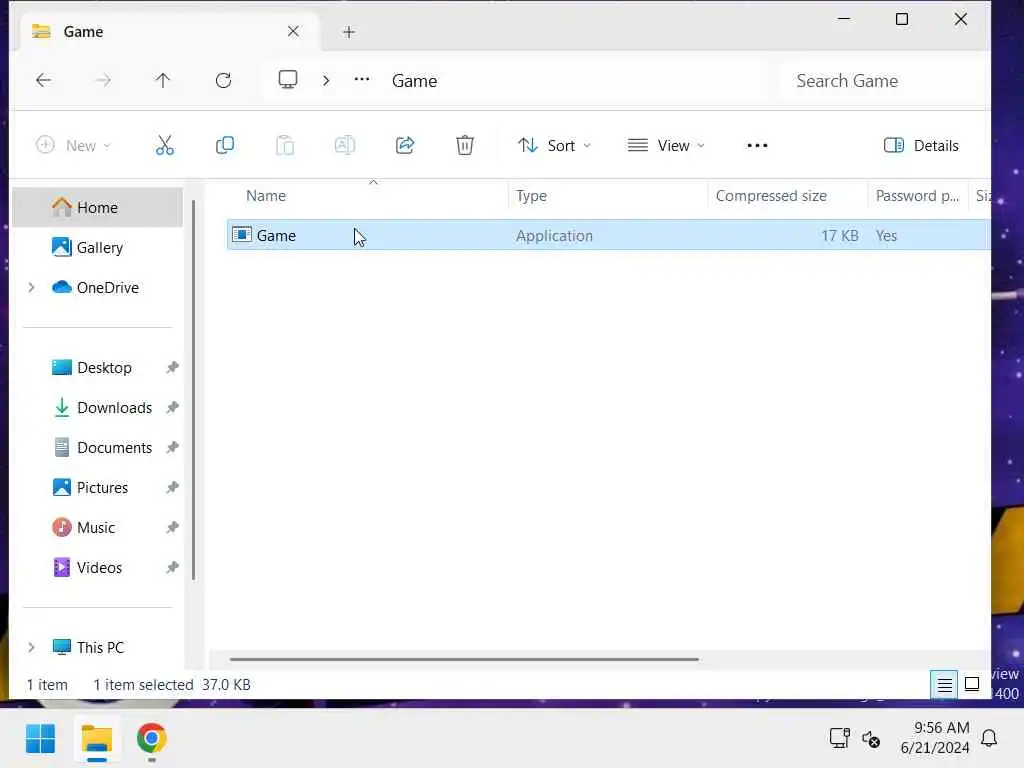Switch to large thumbnails view in status bar
This screenshot has width=1024, height=768.
coord(972,684)
